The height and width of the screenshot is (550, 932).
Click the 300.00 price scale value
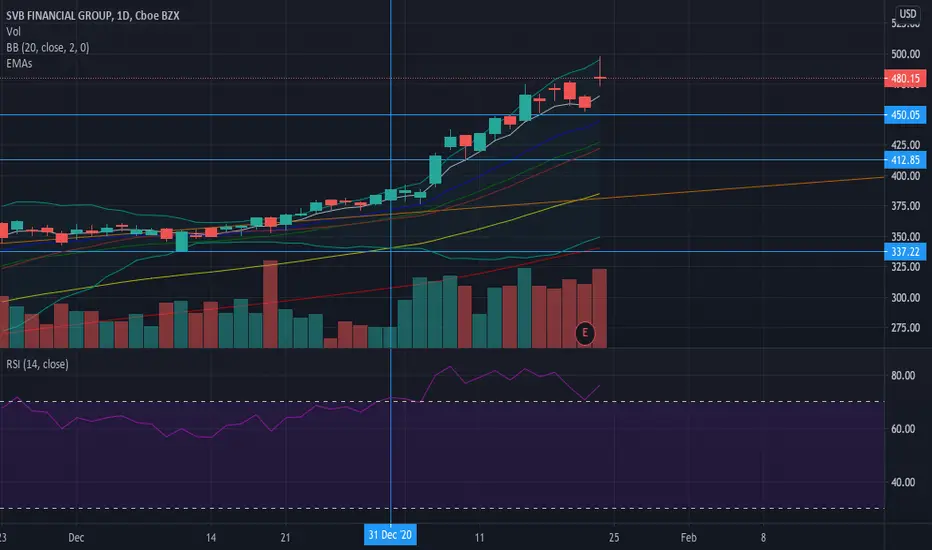click(905, 297)
